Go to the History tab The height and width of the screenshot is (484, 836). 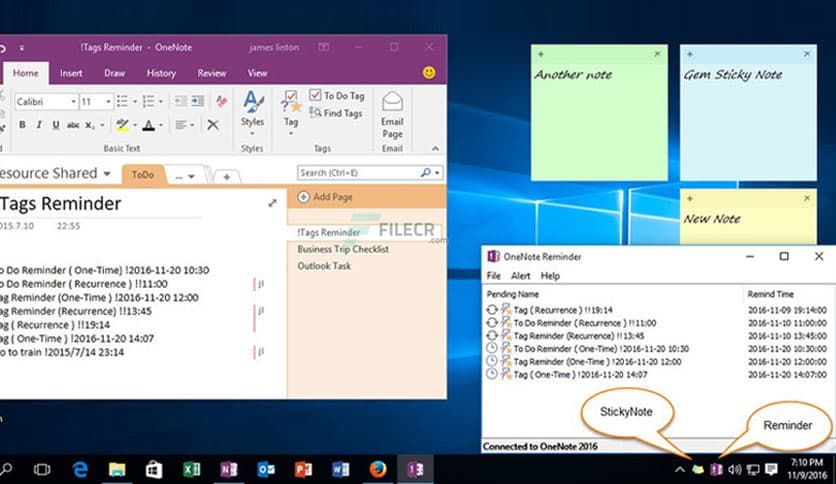(x=161, y=73)
